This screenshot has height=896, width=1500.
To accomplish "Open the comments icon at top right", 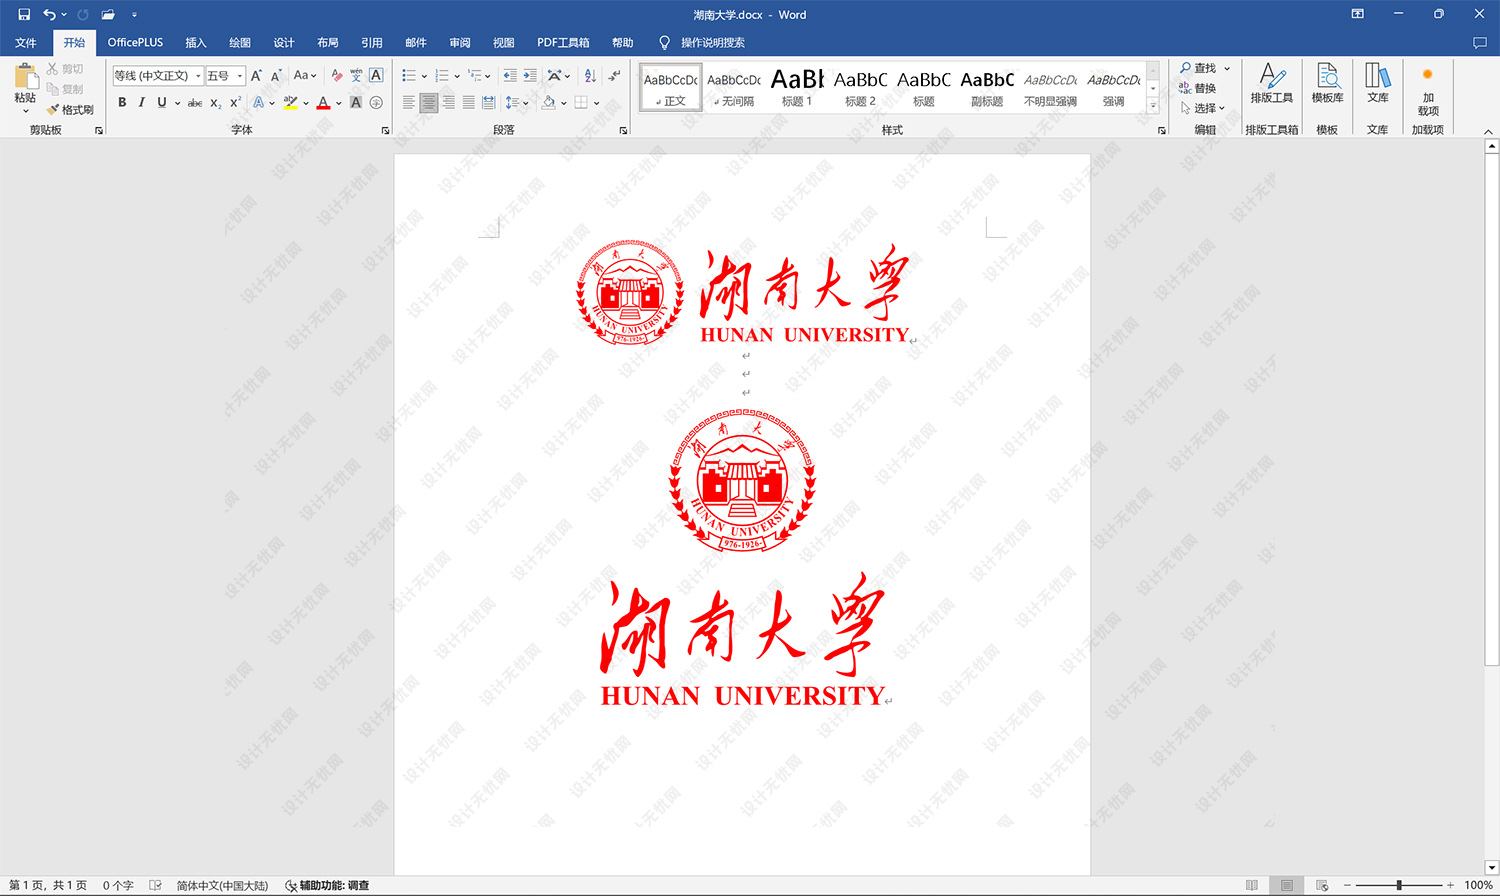I will coord(1480,43).
